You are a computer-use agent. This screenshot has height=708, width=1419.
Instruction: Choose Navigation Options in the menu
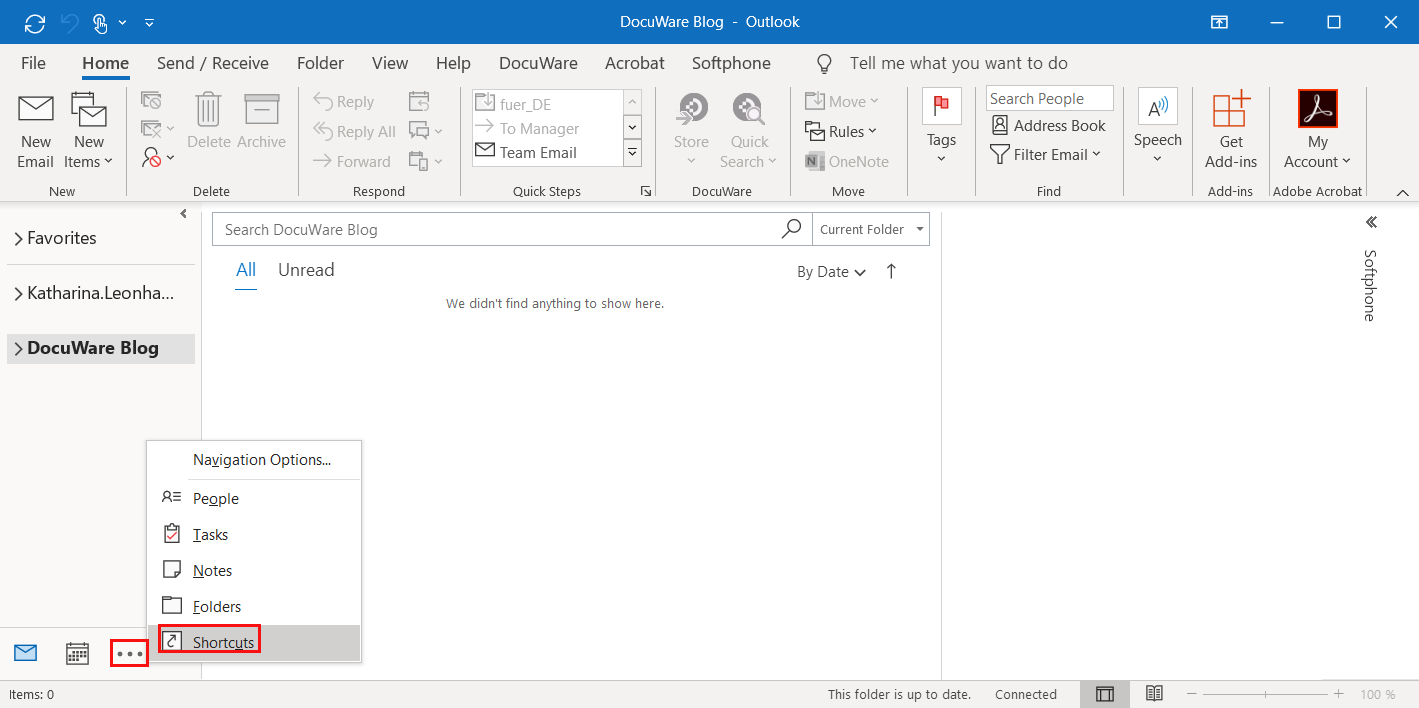(x=261, y=460)
